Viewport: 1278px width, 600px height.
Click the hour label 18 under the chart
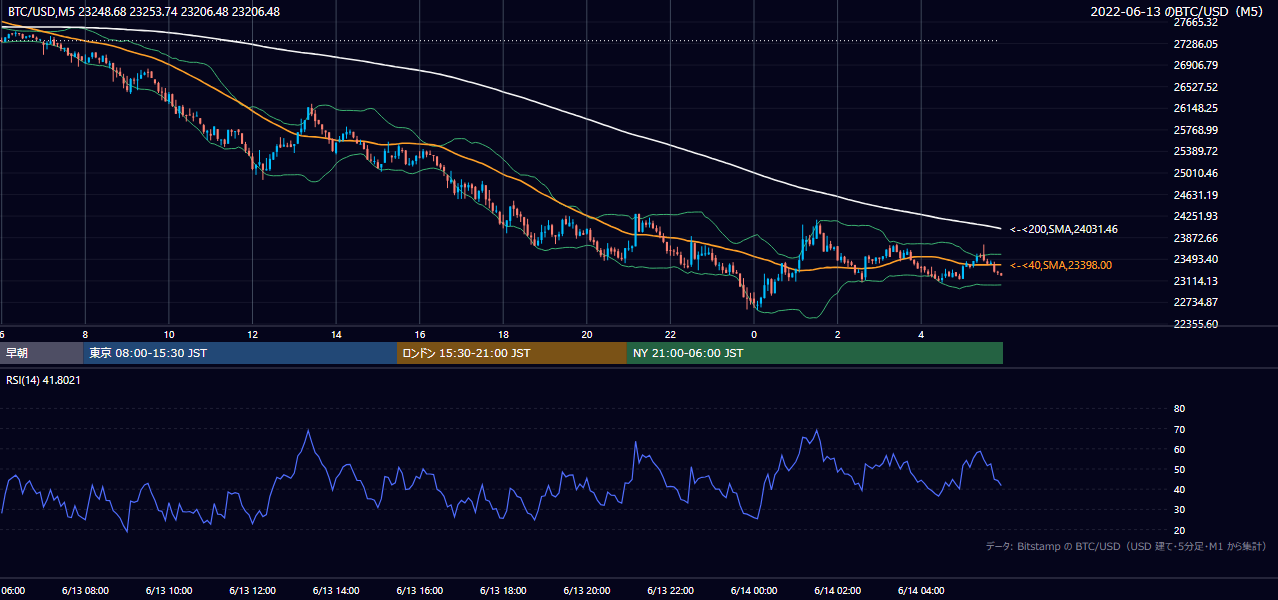pyautogui.click(x=504, y=334)
